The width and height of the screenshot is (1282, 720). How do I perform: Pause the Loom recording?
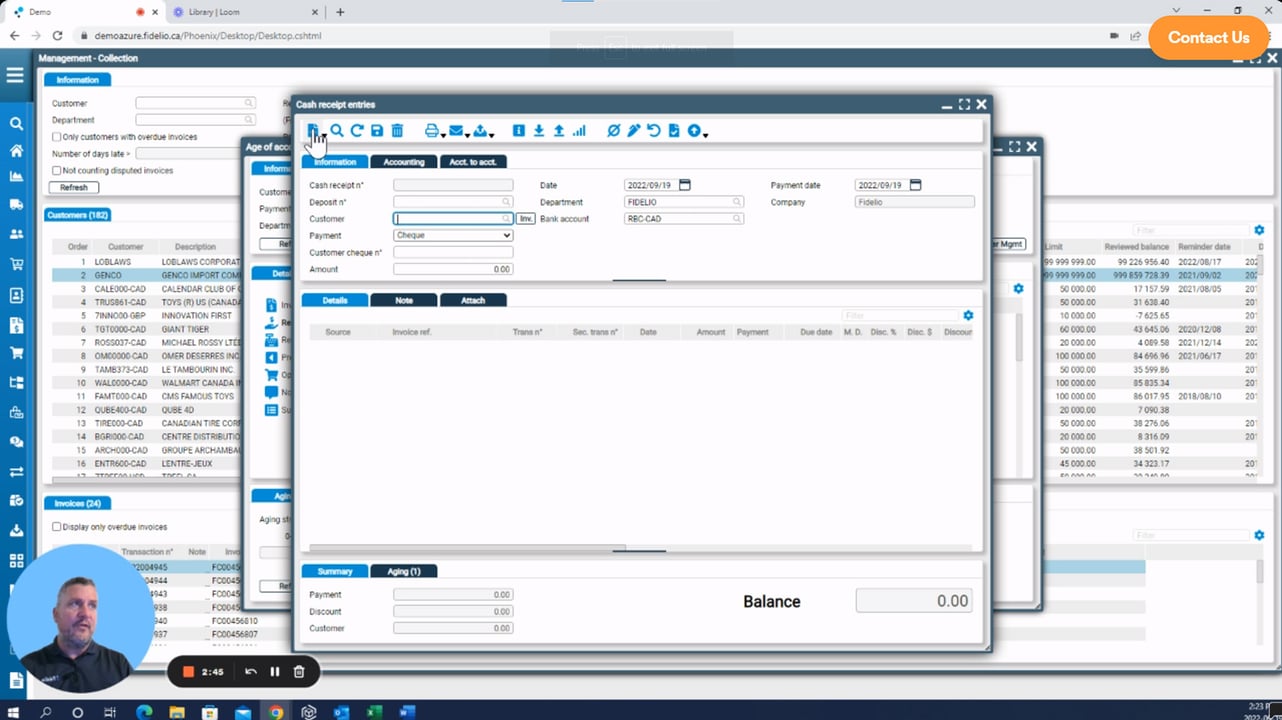pyautogui.click(x=275, y=672)
